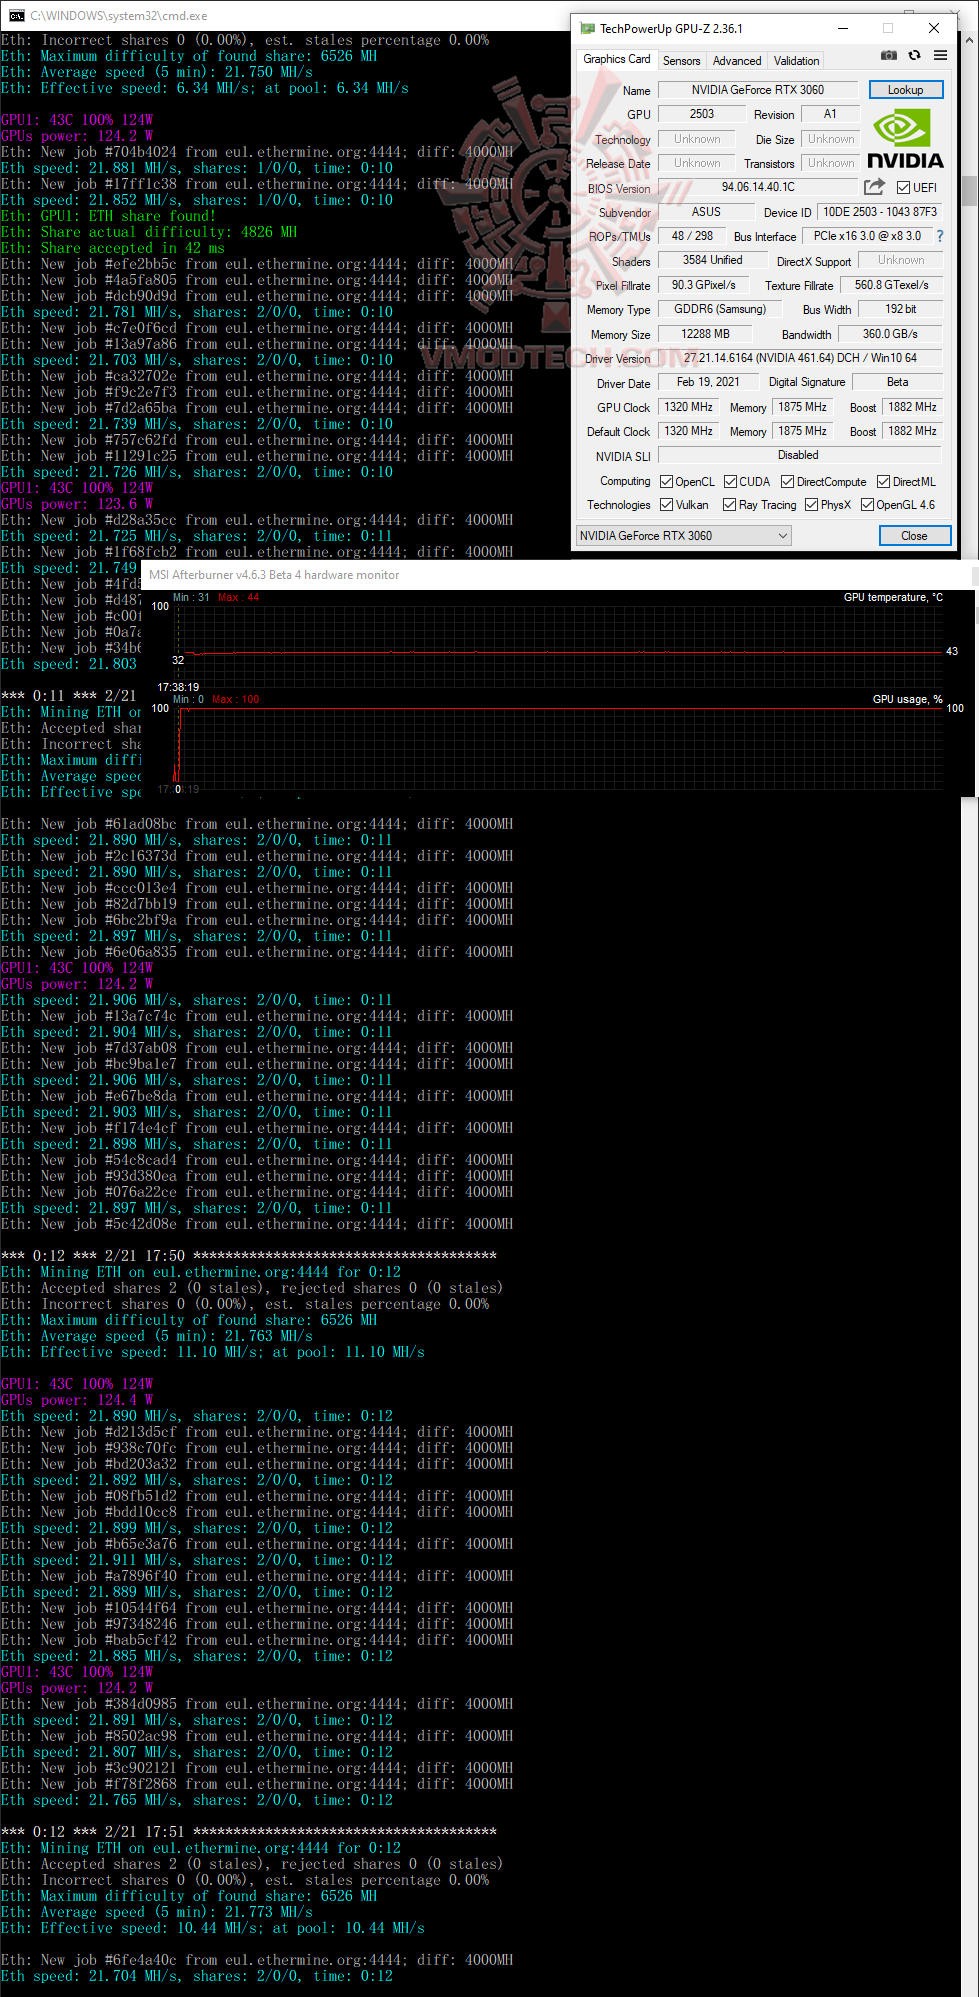Click GPU Clock 1320 MHz value in GPU-Z
The width and height of the screenshot is (979, 1997).
pos(688,407)
